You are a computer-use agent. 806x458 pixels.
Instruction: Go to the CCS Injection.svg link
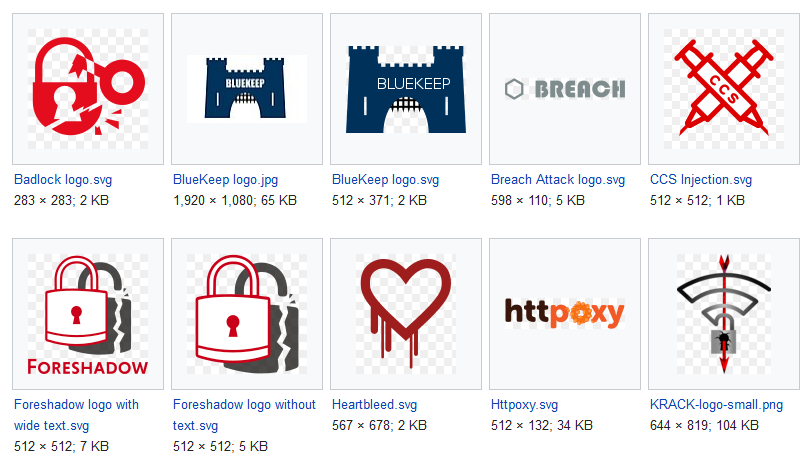(700, 180)
